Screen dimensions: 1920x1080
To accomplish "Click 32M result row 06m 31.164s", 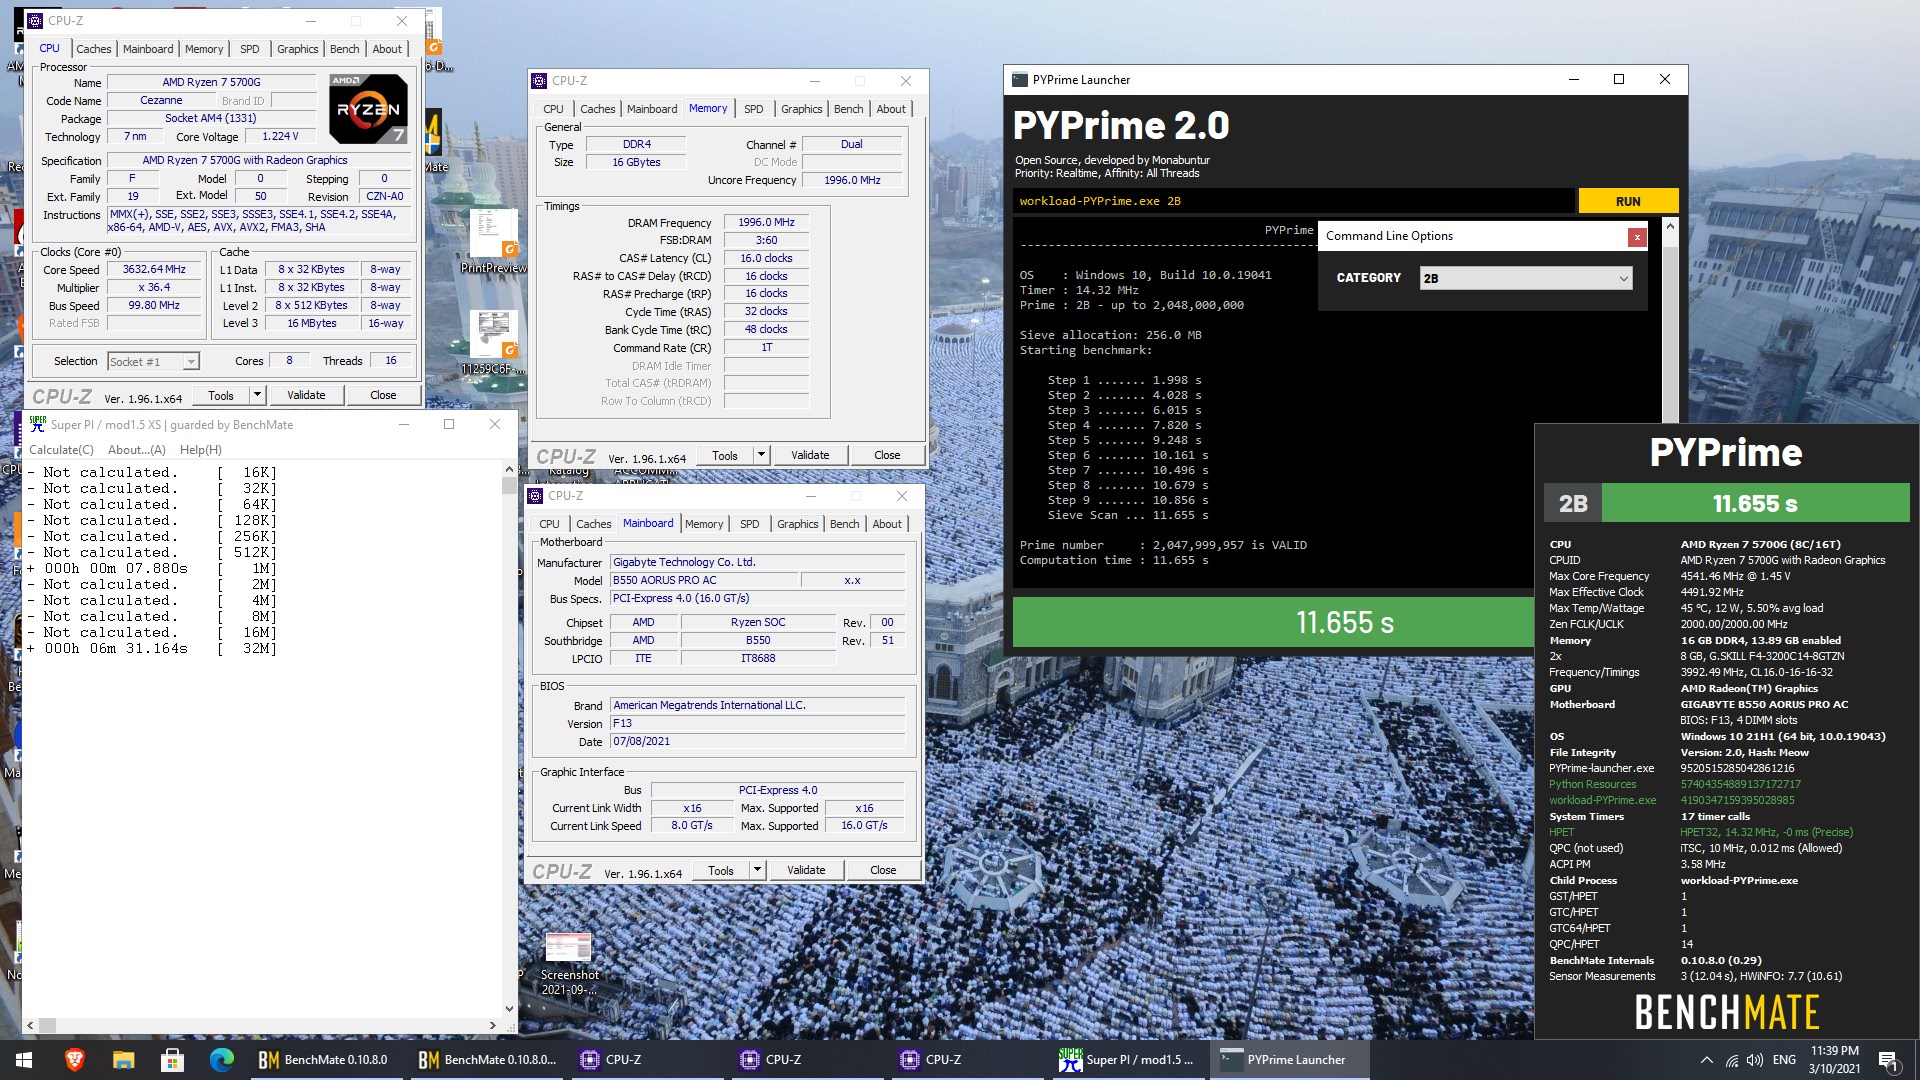I will [x=150, y=649].
